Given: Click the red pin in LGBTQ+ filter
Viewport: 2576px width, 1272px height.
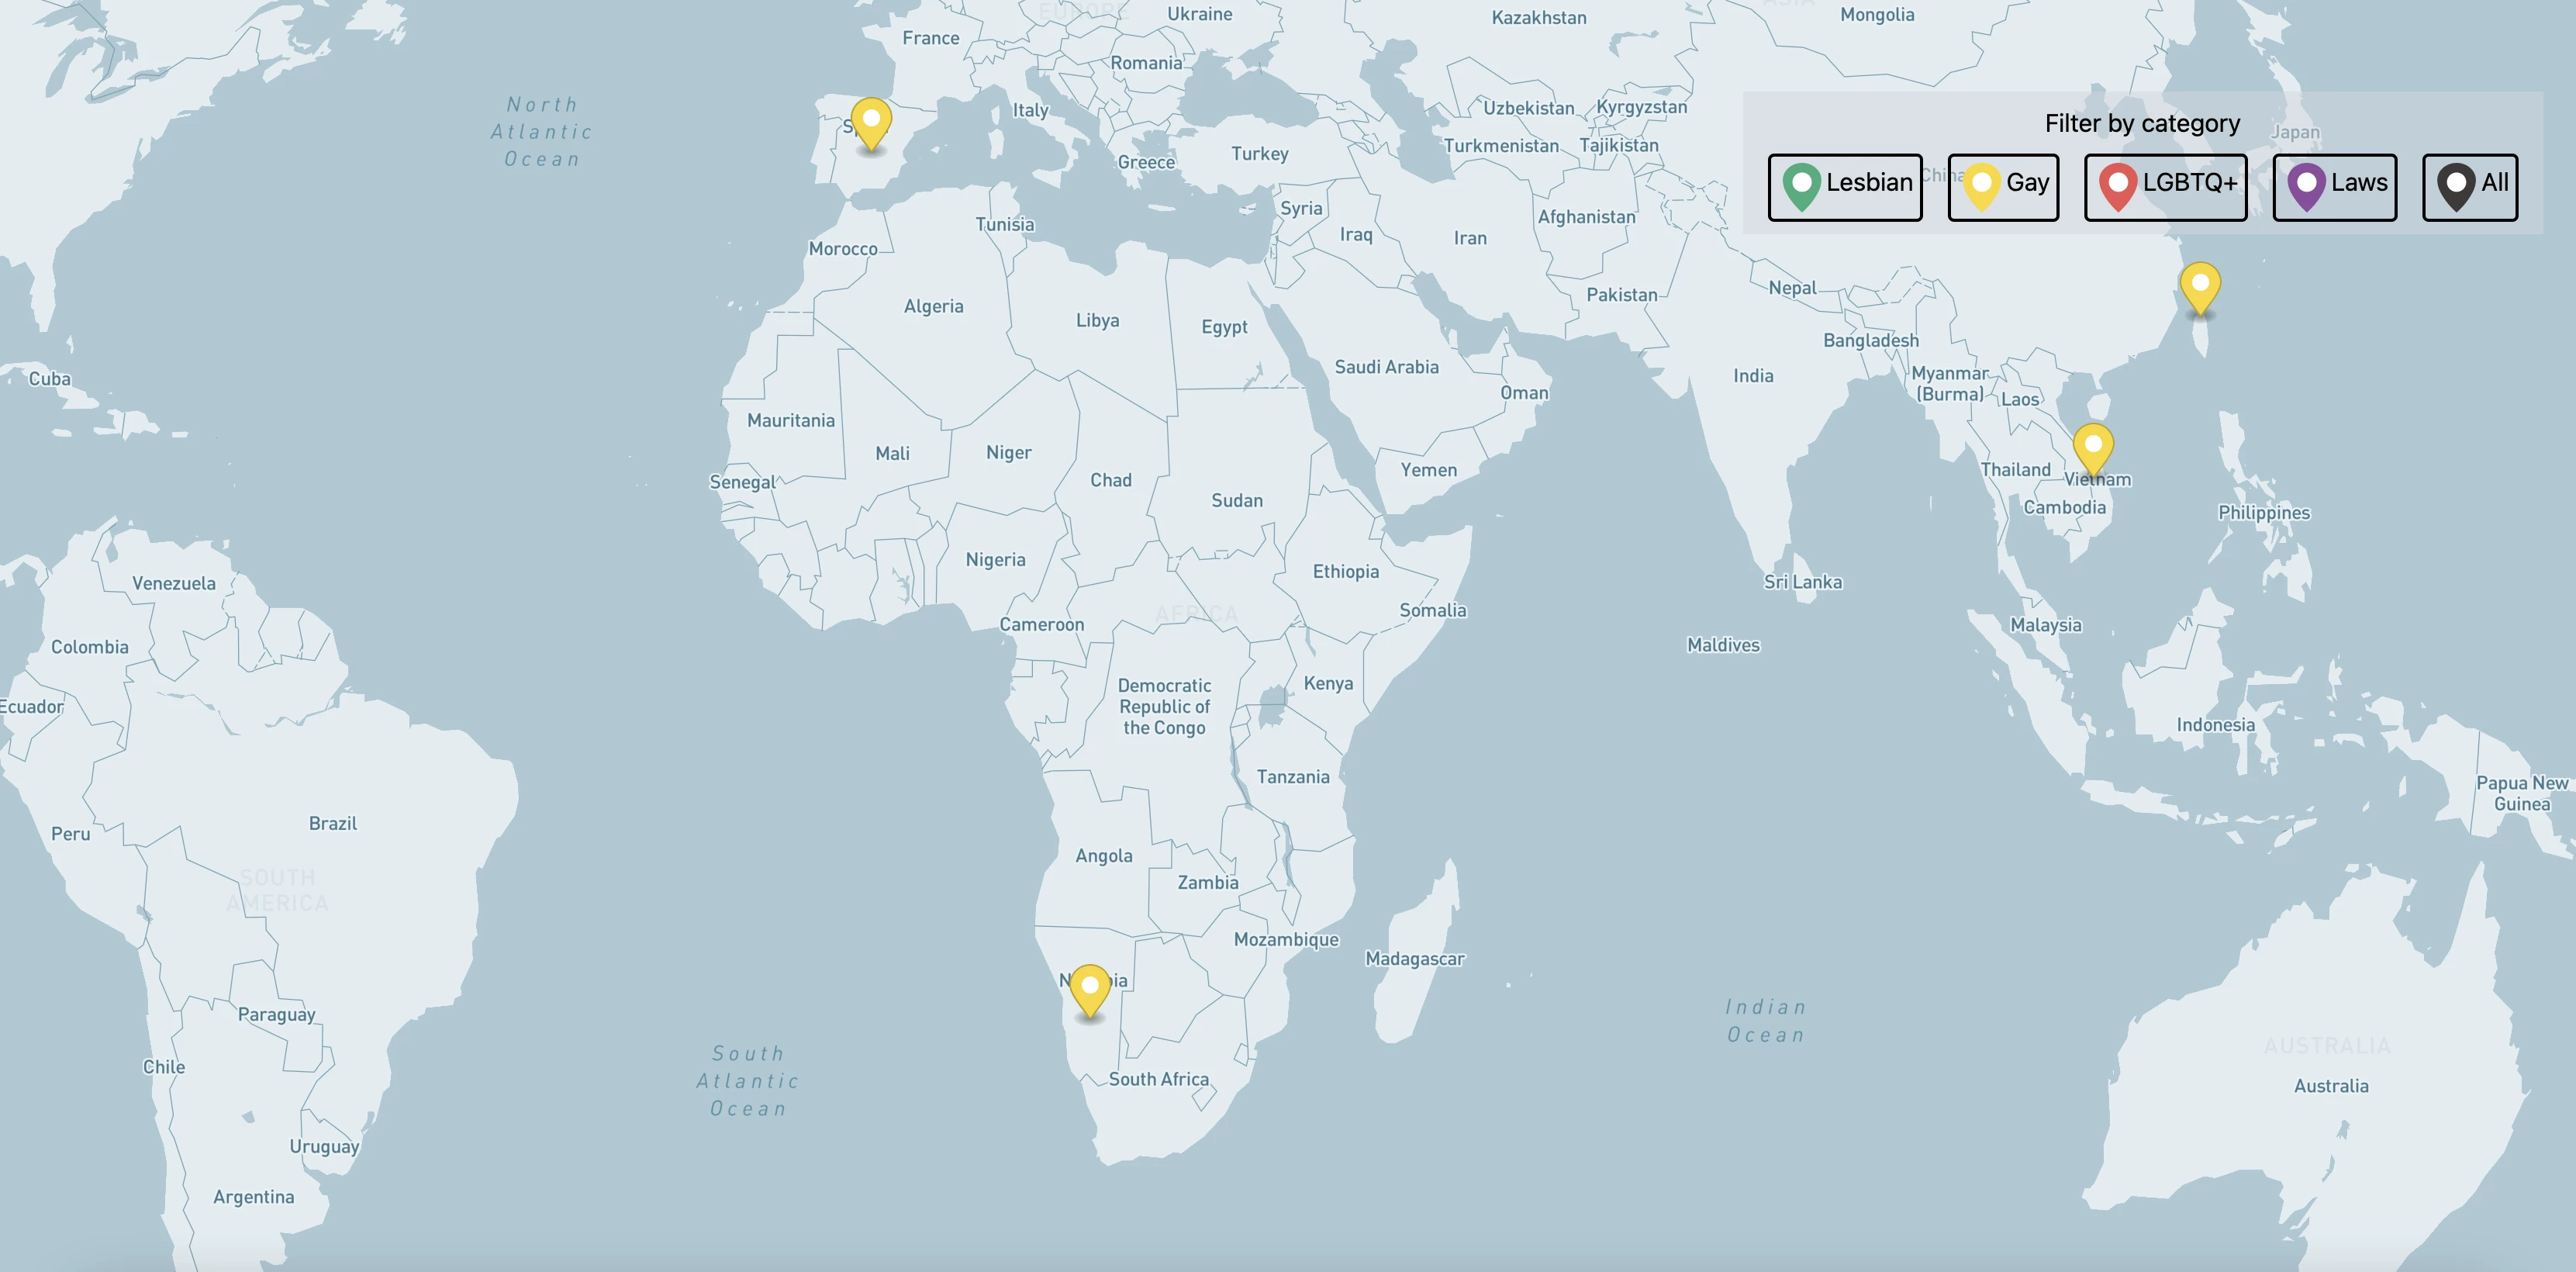Looking at the screenshot, I should point(2117,186).
